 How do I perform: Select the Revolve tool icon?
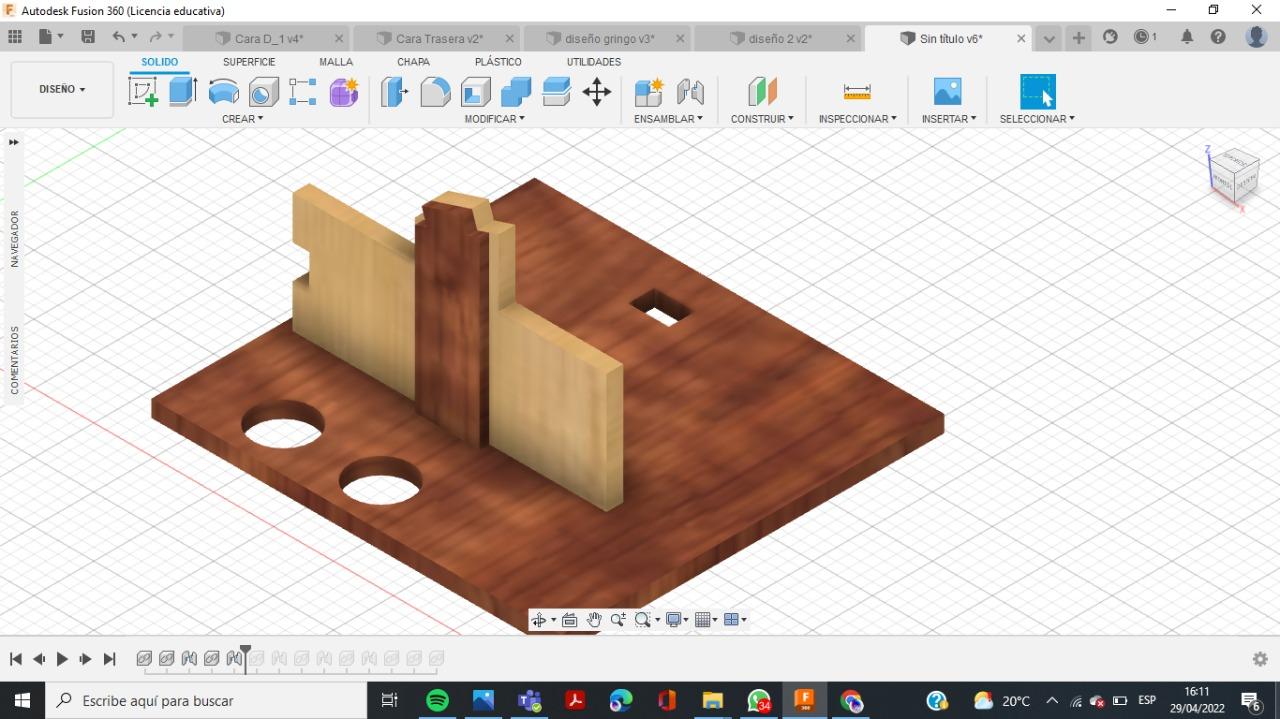click(x=224, y=93)
